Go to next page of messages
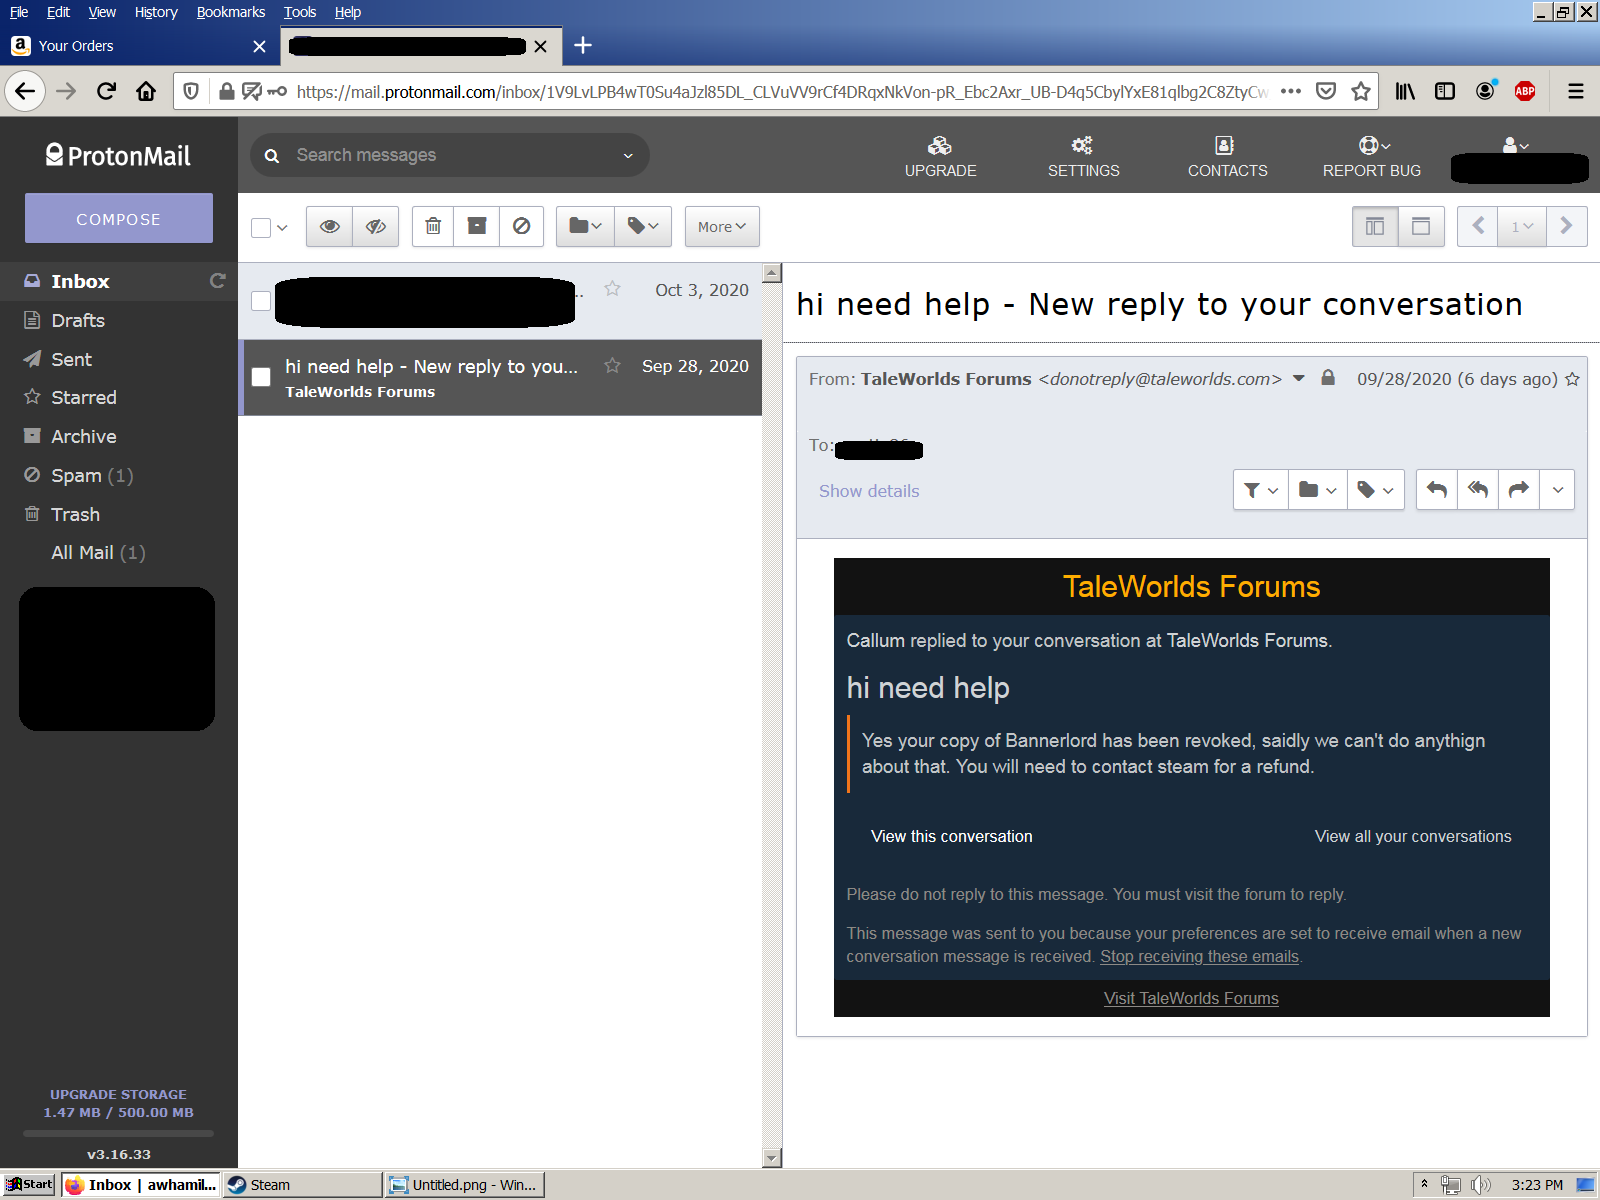1600x1200 pixels. 1567,227
